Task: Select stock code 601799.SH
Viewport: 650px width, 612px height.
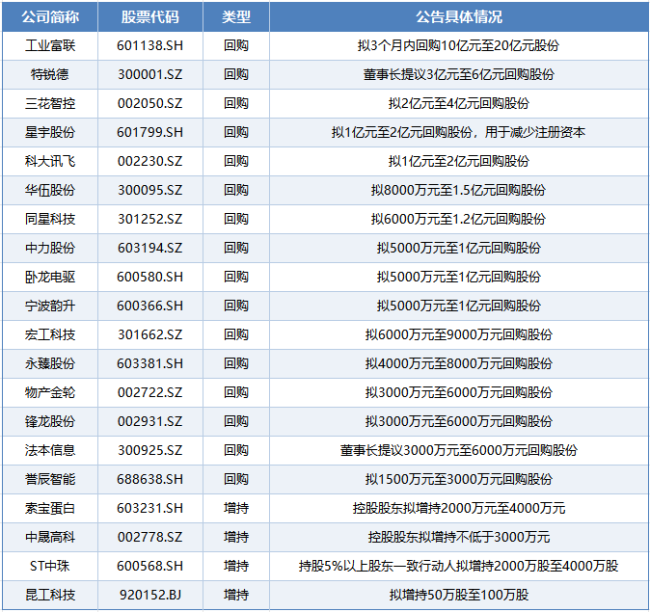Action: (150, 132)
